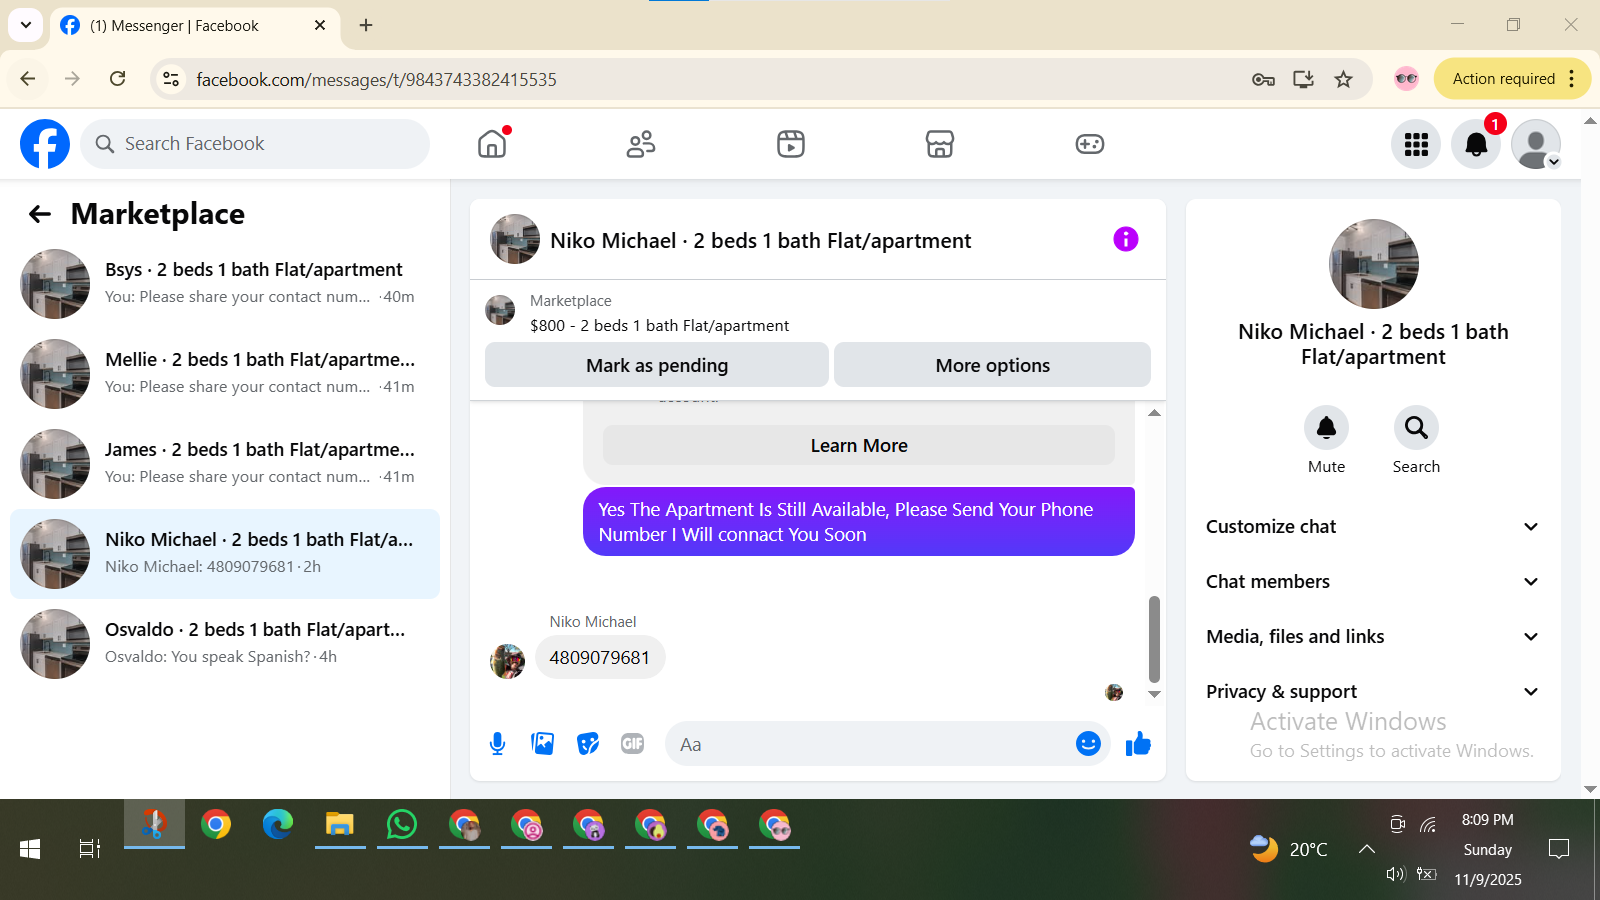View site information icon in address bar
Screen dimensions: 1600x900
171,79
